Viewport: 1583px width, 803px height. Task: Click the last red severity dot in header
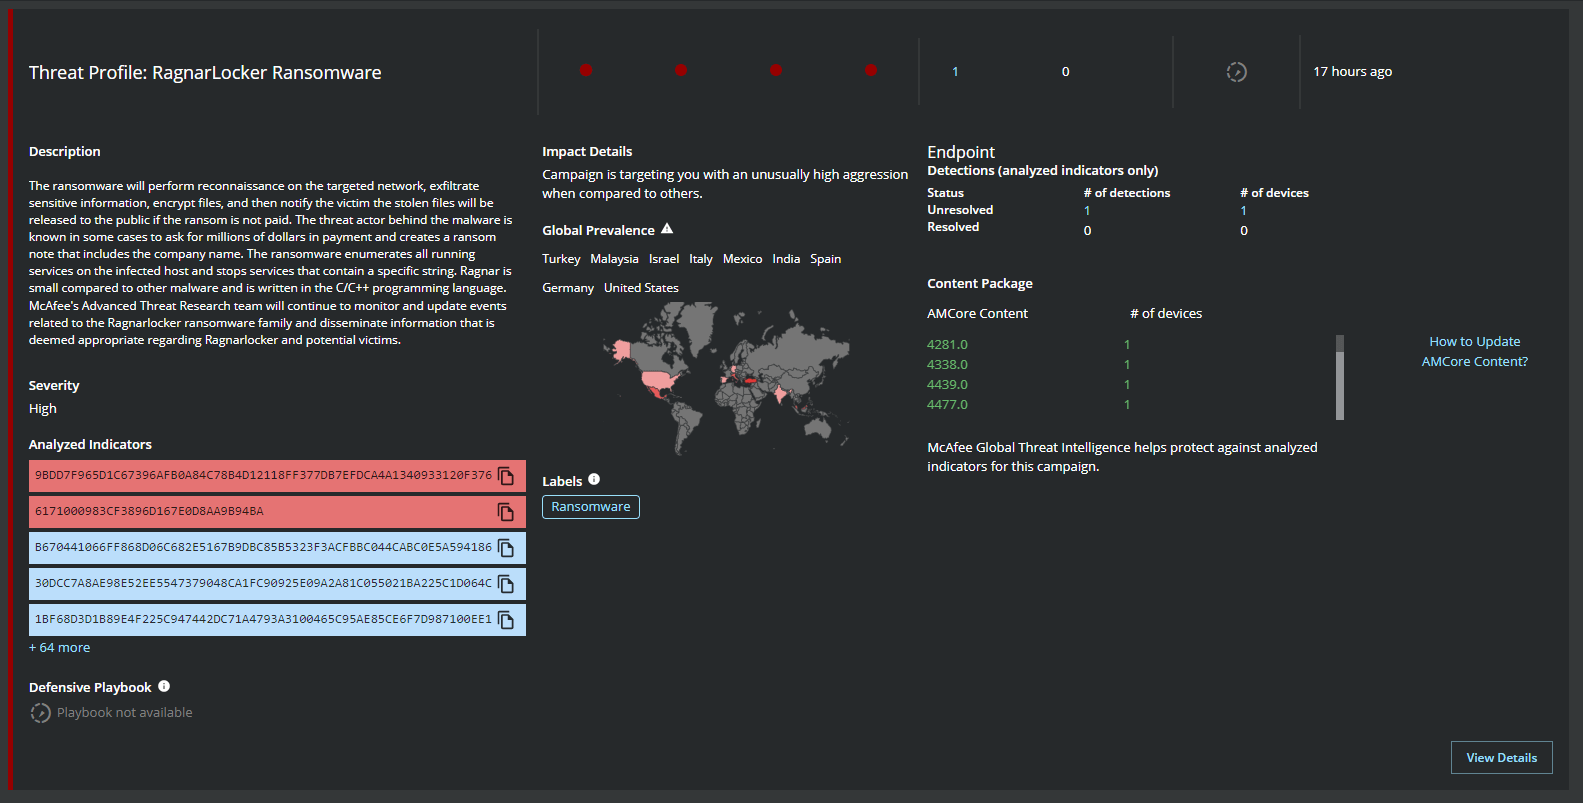[x=871, y=70]
